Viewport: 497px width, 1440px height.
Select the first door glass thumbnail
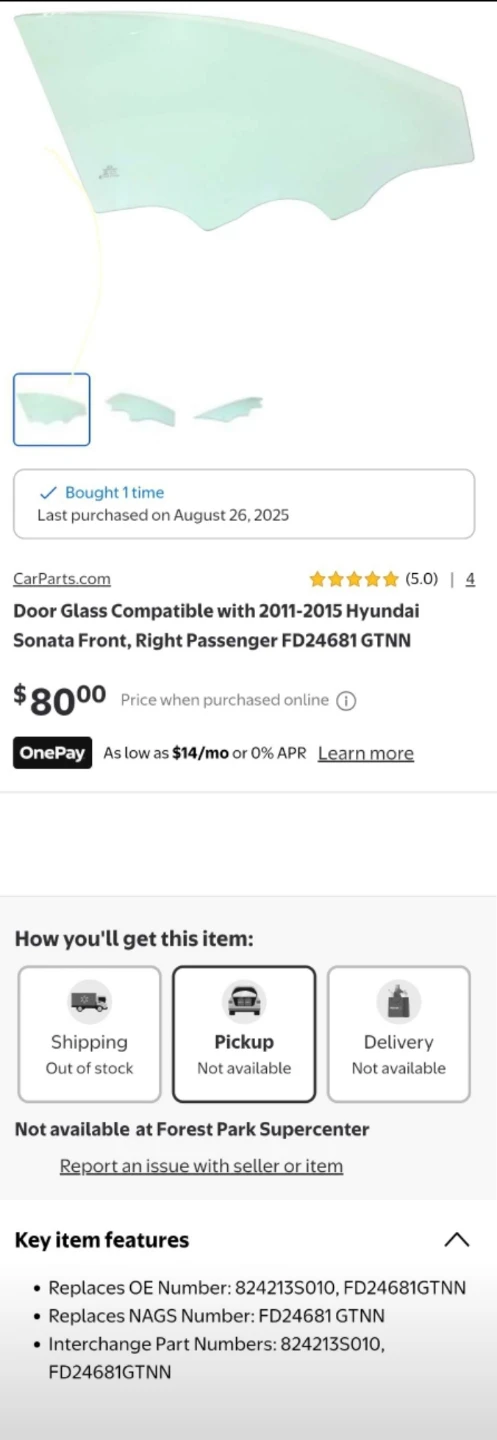point(52,409)
